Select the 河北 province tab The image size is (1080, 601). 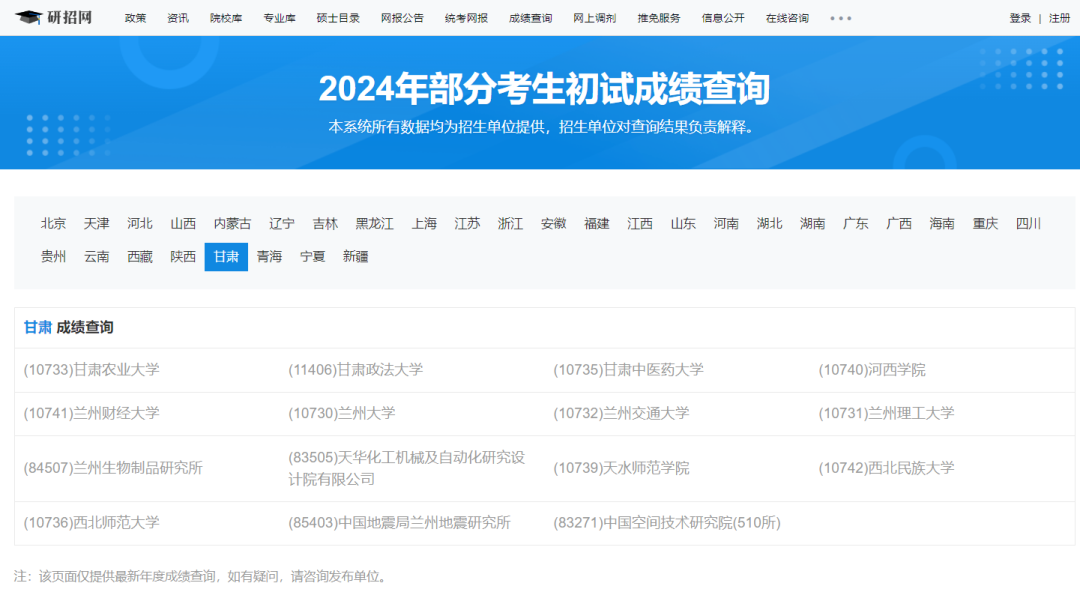[140, 223]
